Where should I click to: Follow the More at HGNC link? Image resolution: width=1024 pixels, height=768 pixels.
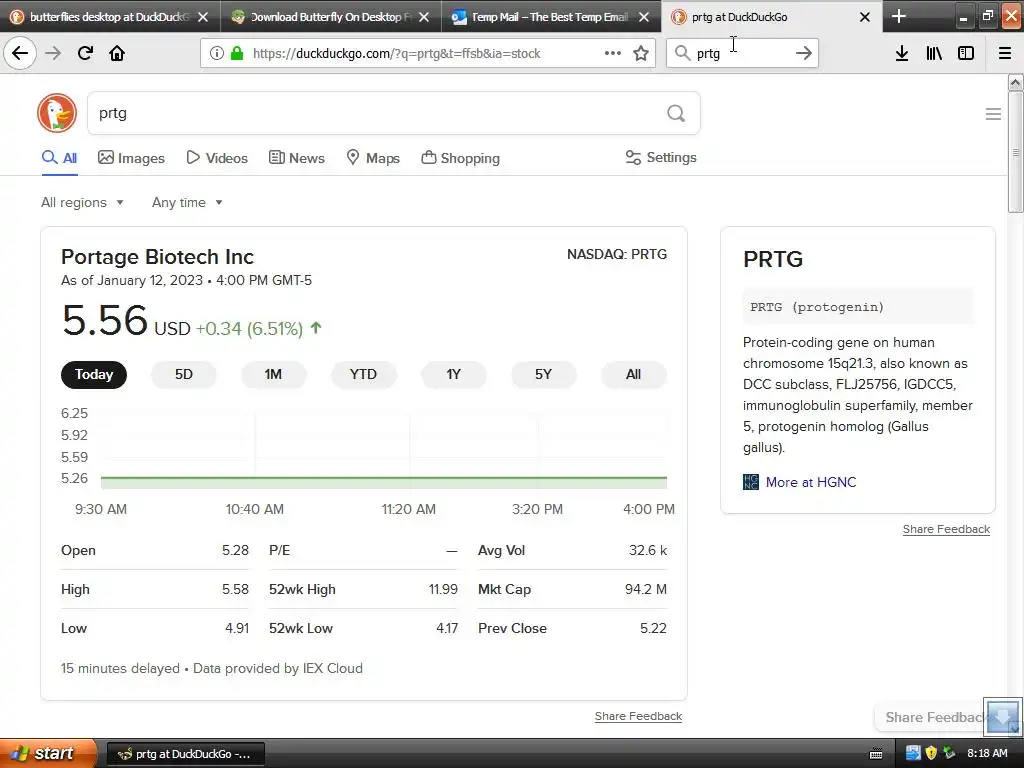click(810, 482)
